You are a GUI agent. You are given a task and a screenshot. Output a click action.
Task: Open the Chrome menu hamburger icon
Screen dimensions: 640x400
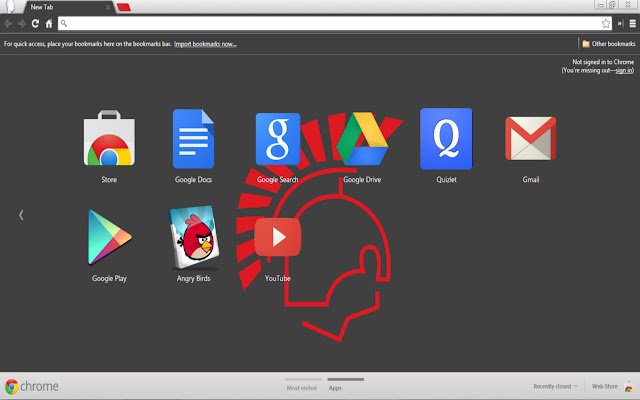pyautogui.click(x=632, y=24)
